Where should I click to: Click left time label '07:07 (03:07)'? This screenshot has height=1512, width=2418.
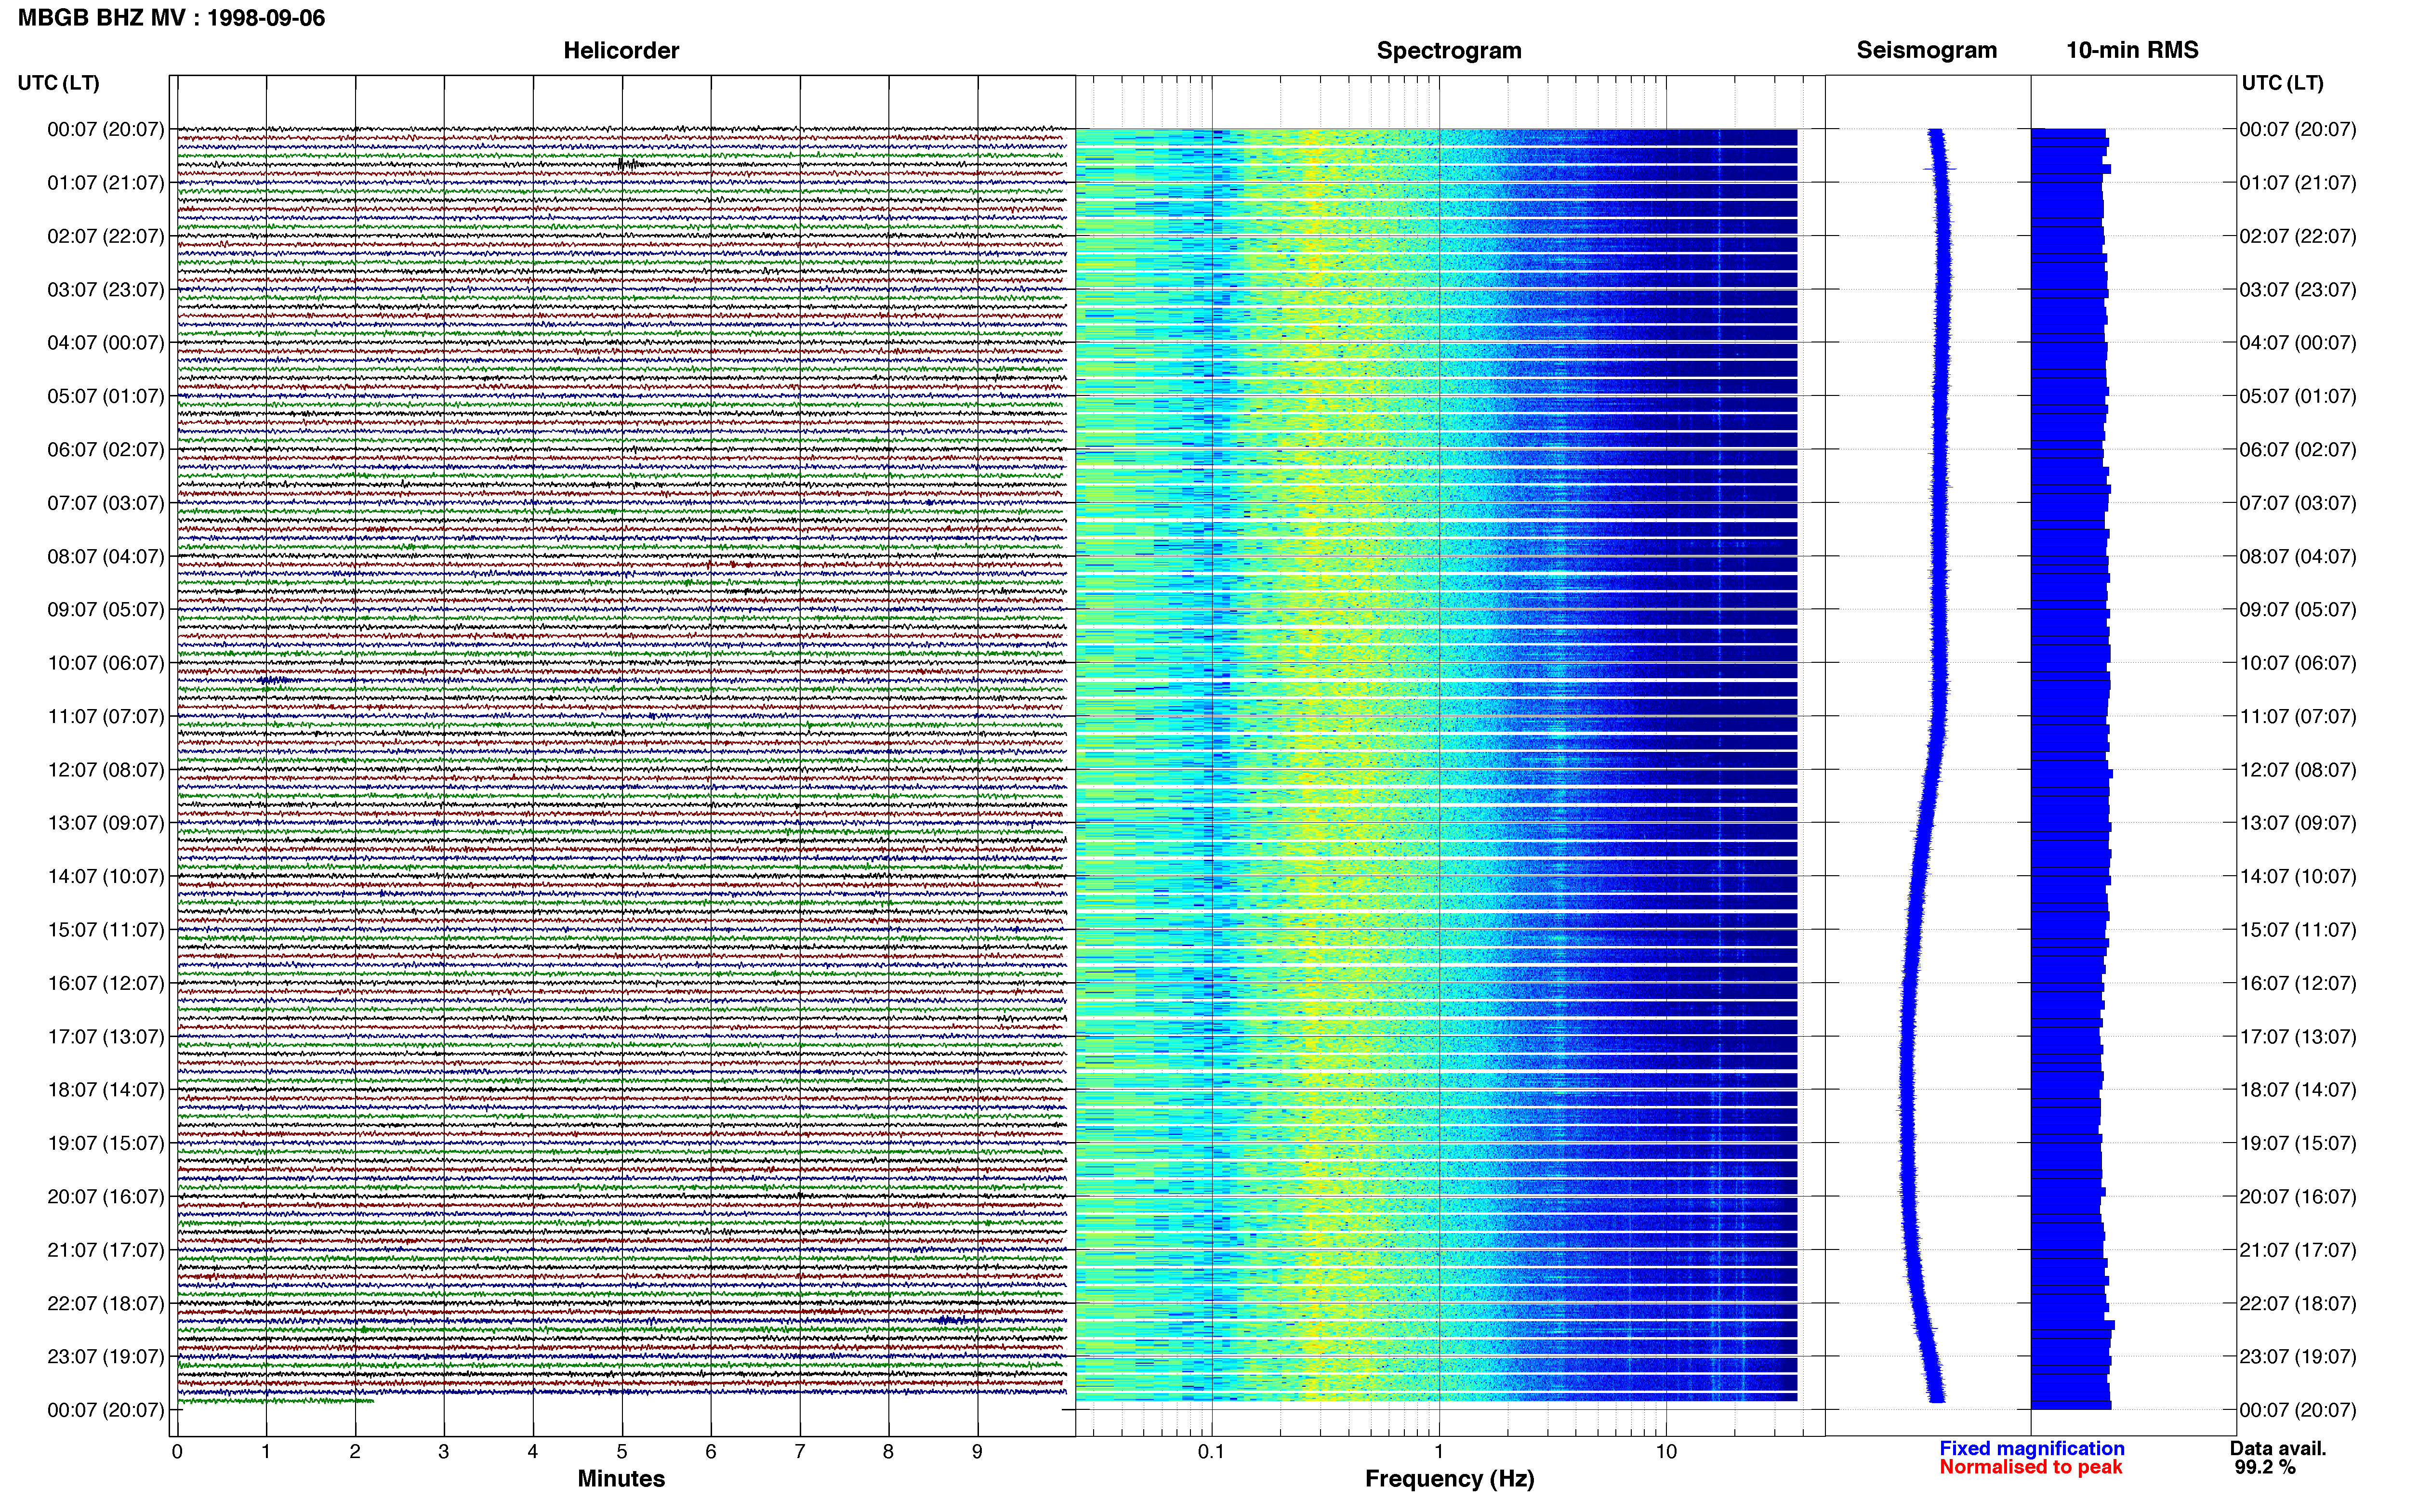point(106,503)
